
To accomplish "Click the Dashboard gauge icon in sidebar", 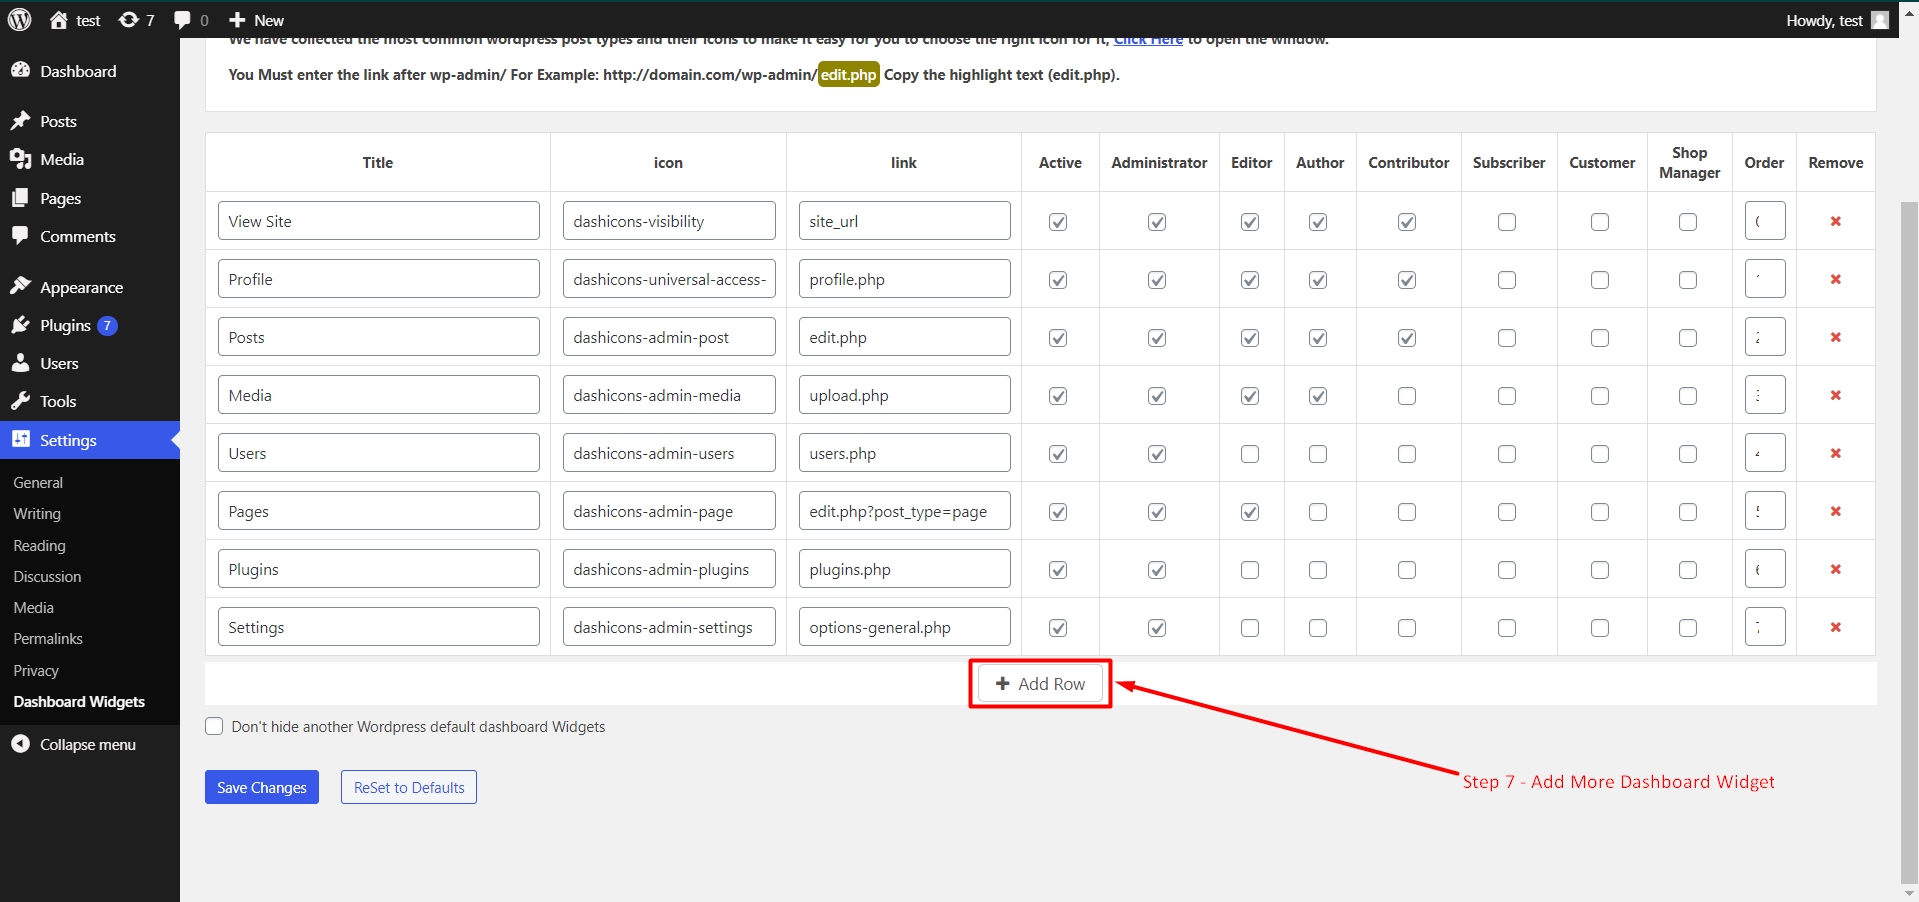I will click(20, 71).
